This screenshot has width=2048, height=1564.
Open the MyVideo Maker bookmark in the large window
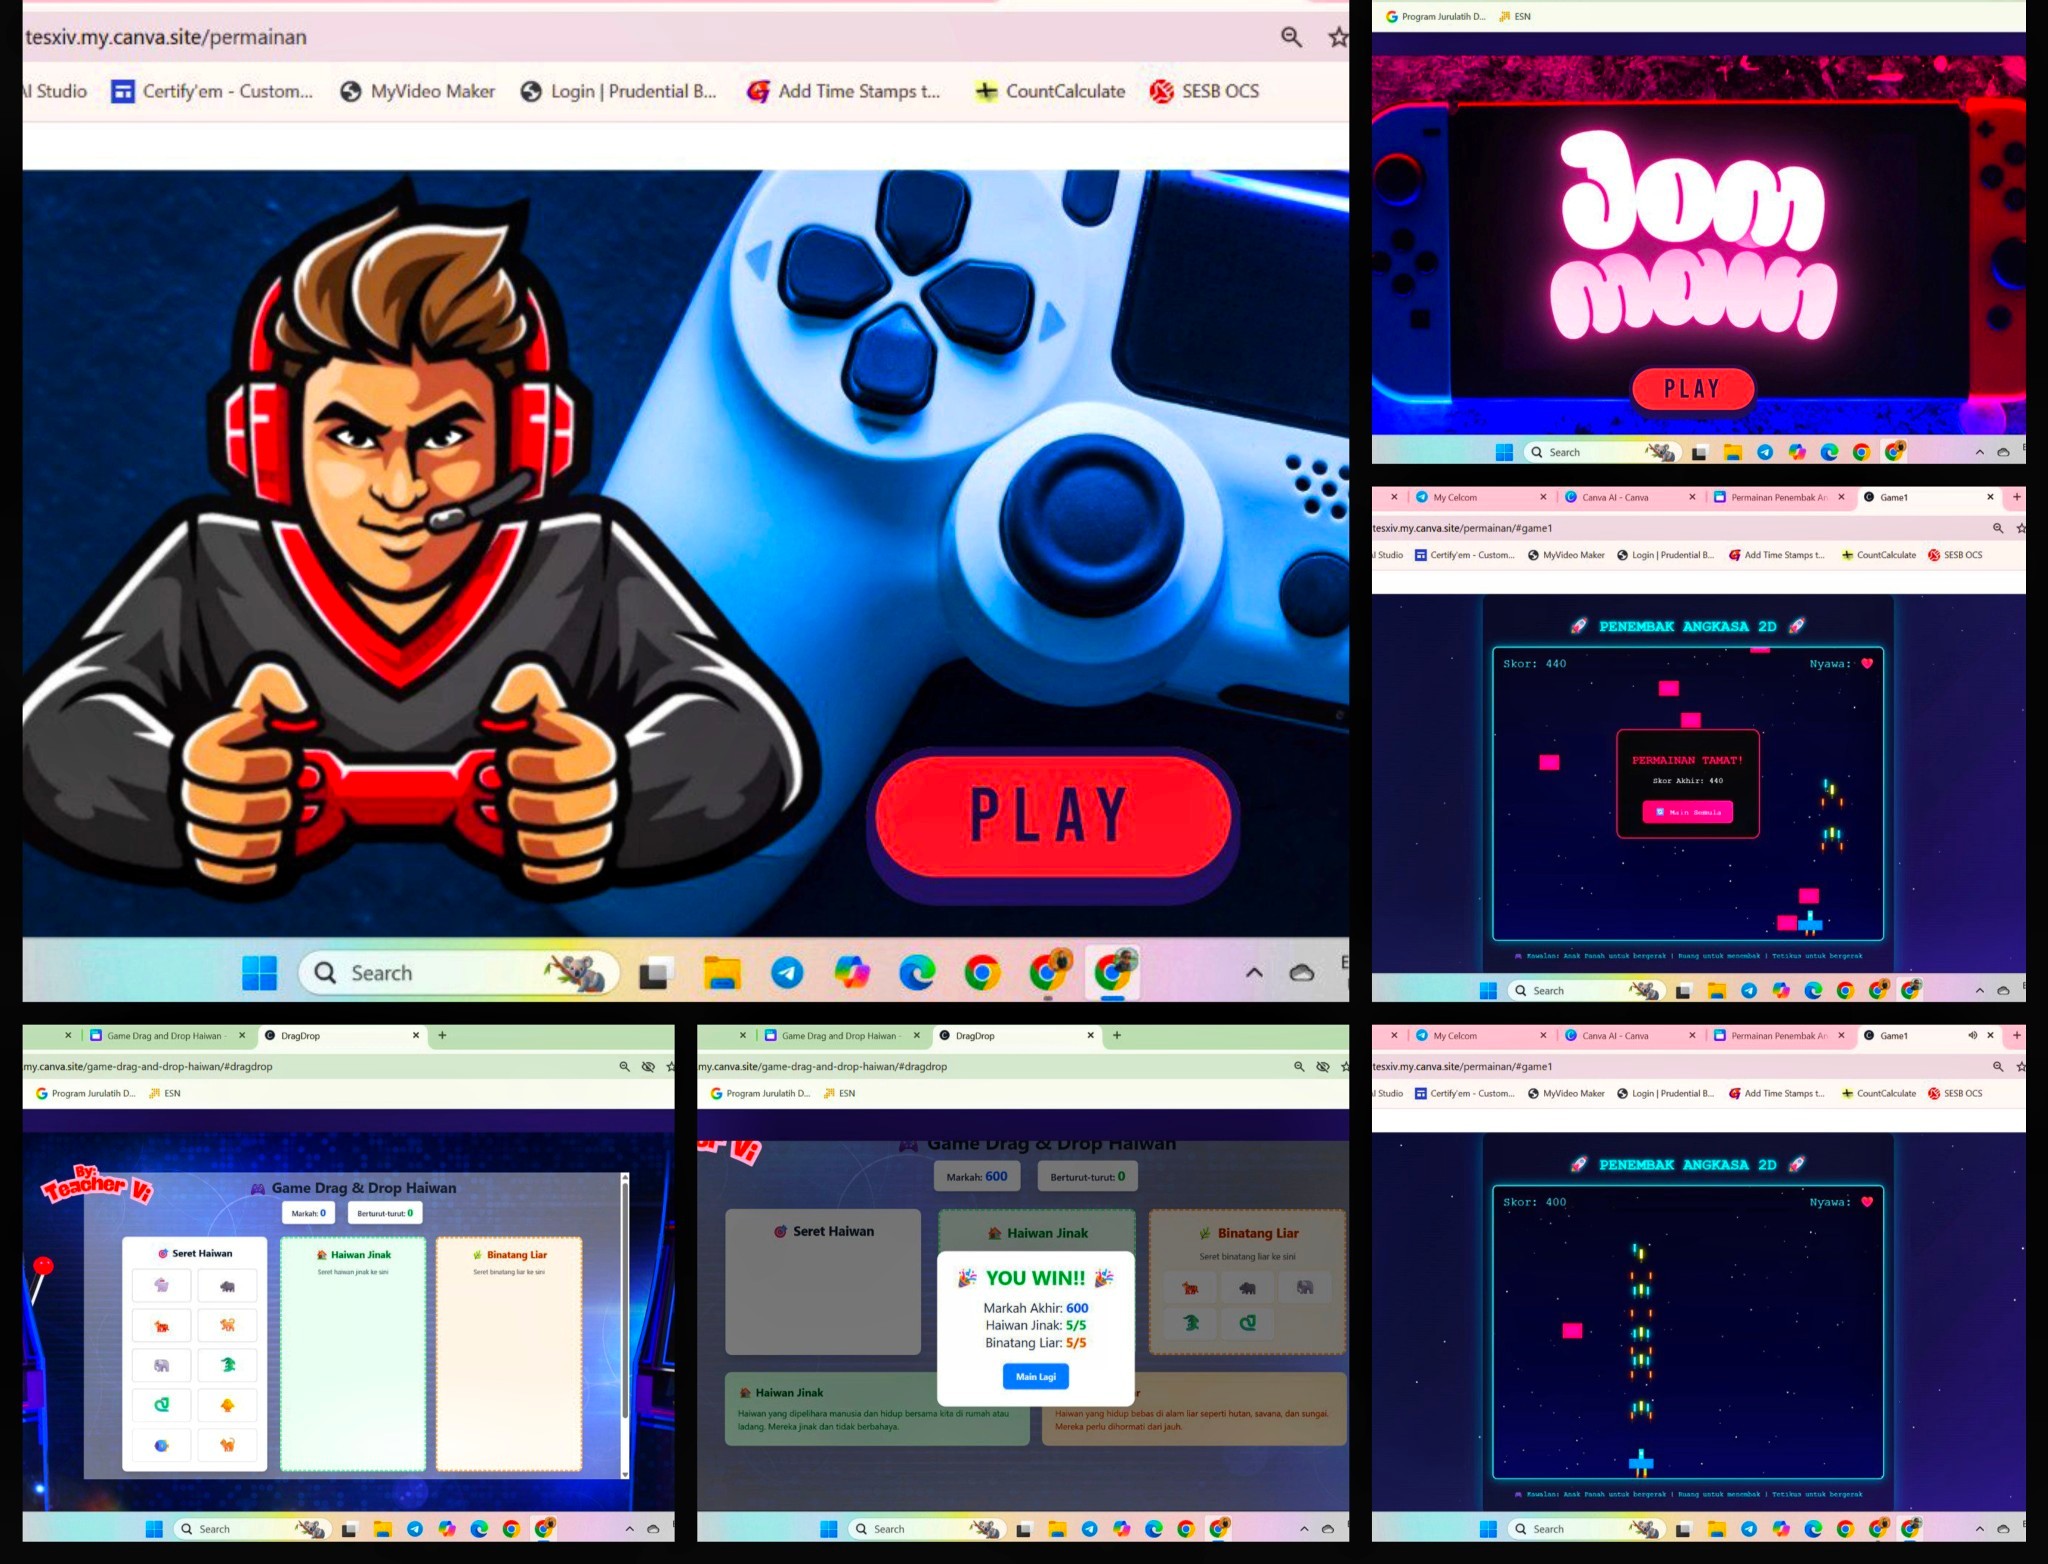point(418,91)
